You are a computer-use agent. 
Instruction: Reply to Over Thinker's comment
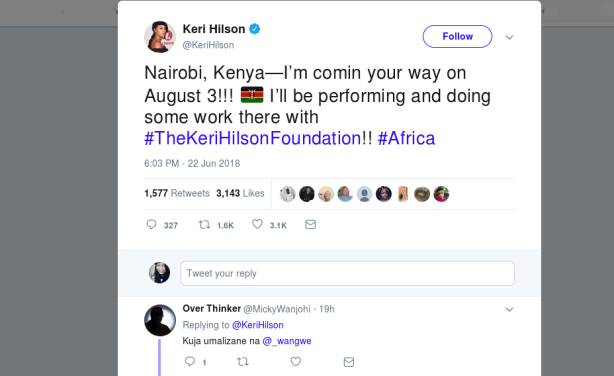pyautogui.click(x=190, y=361)
